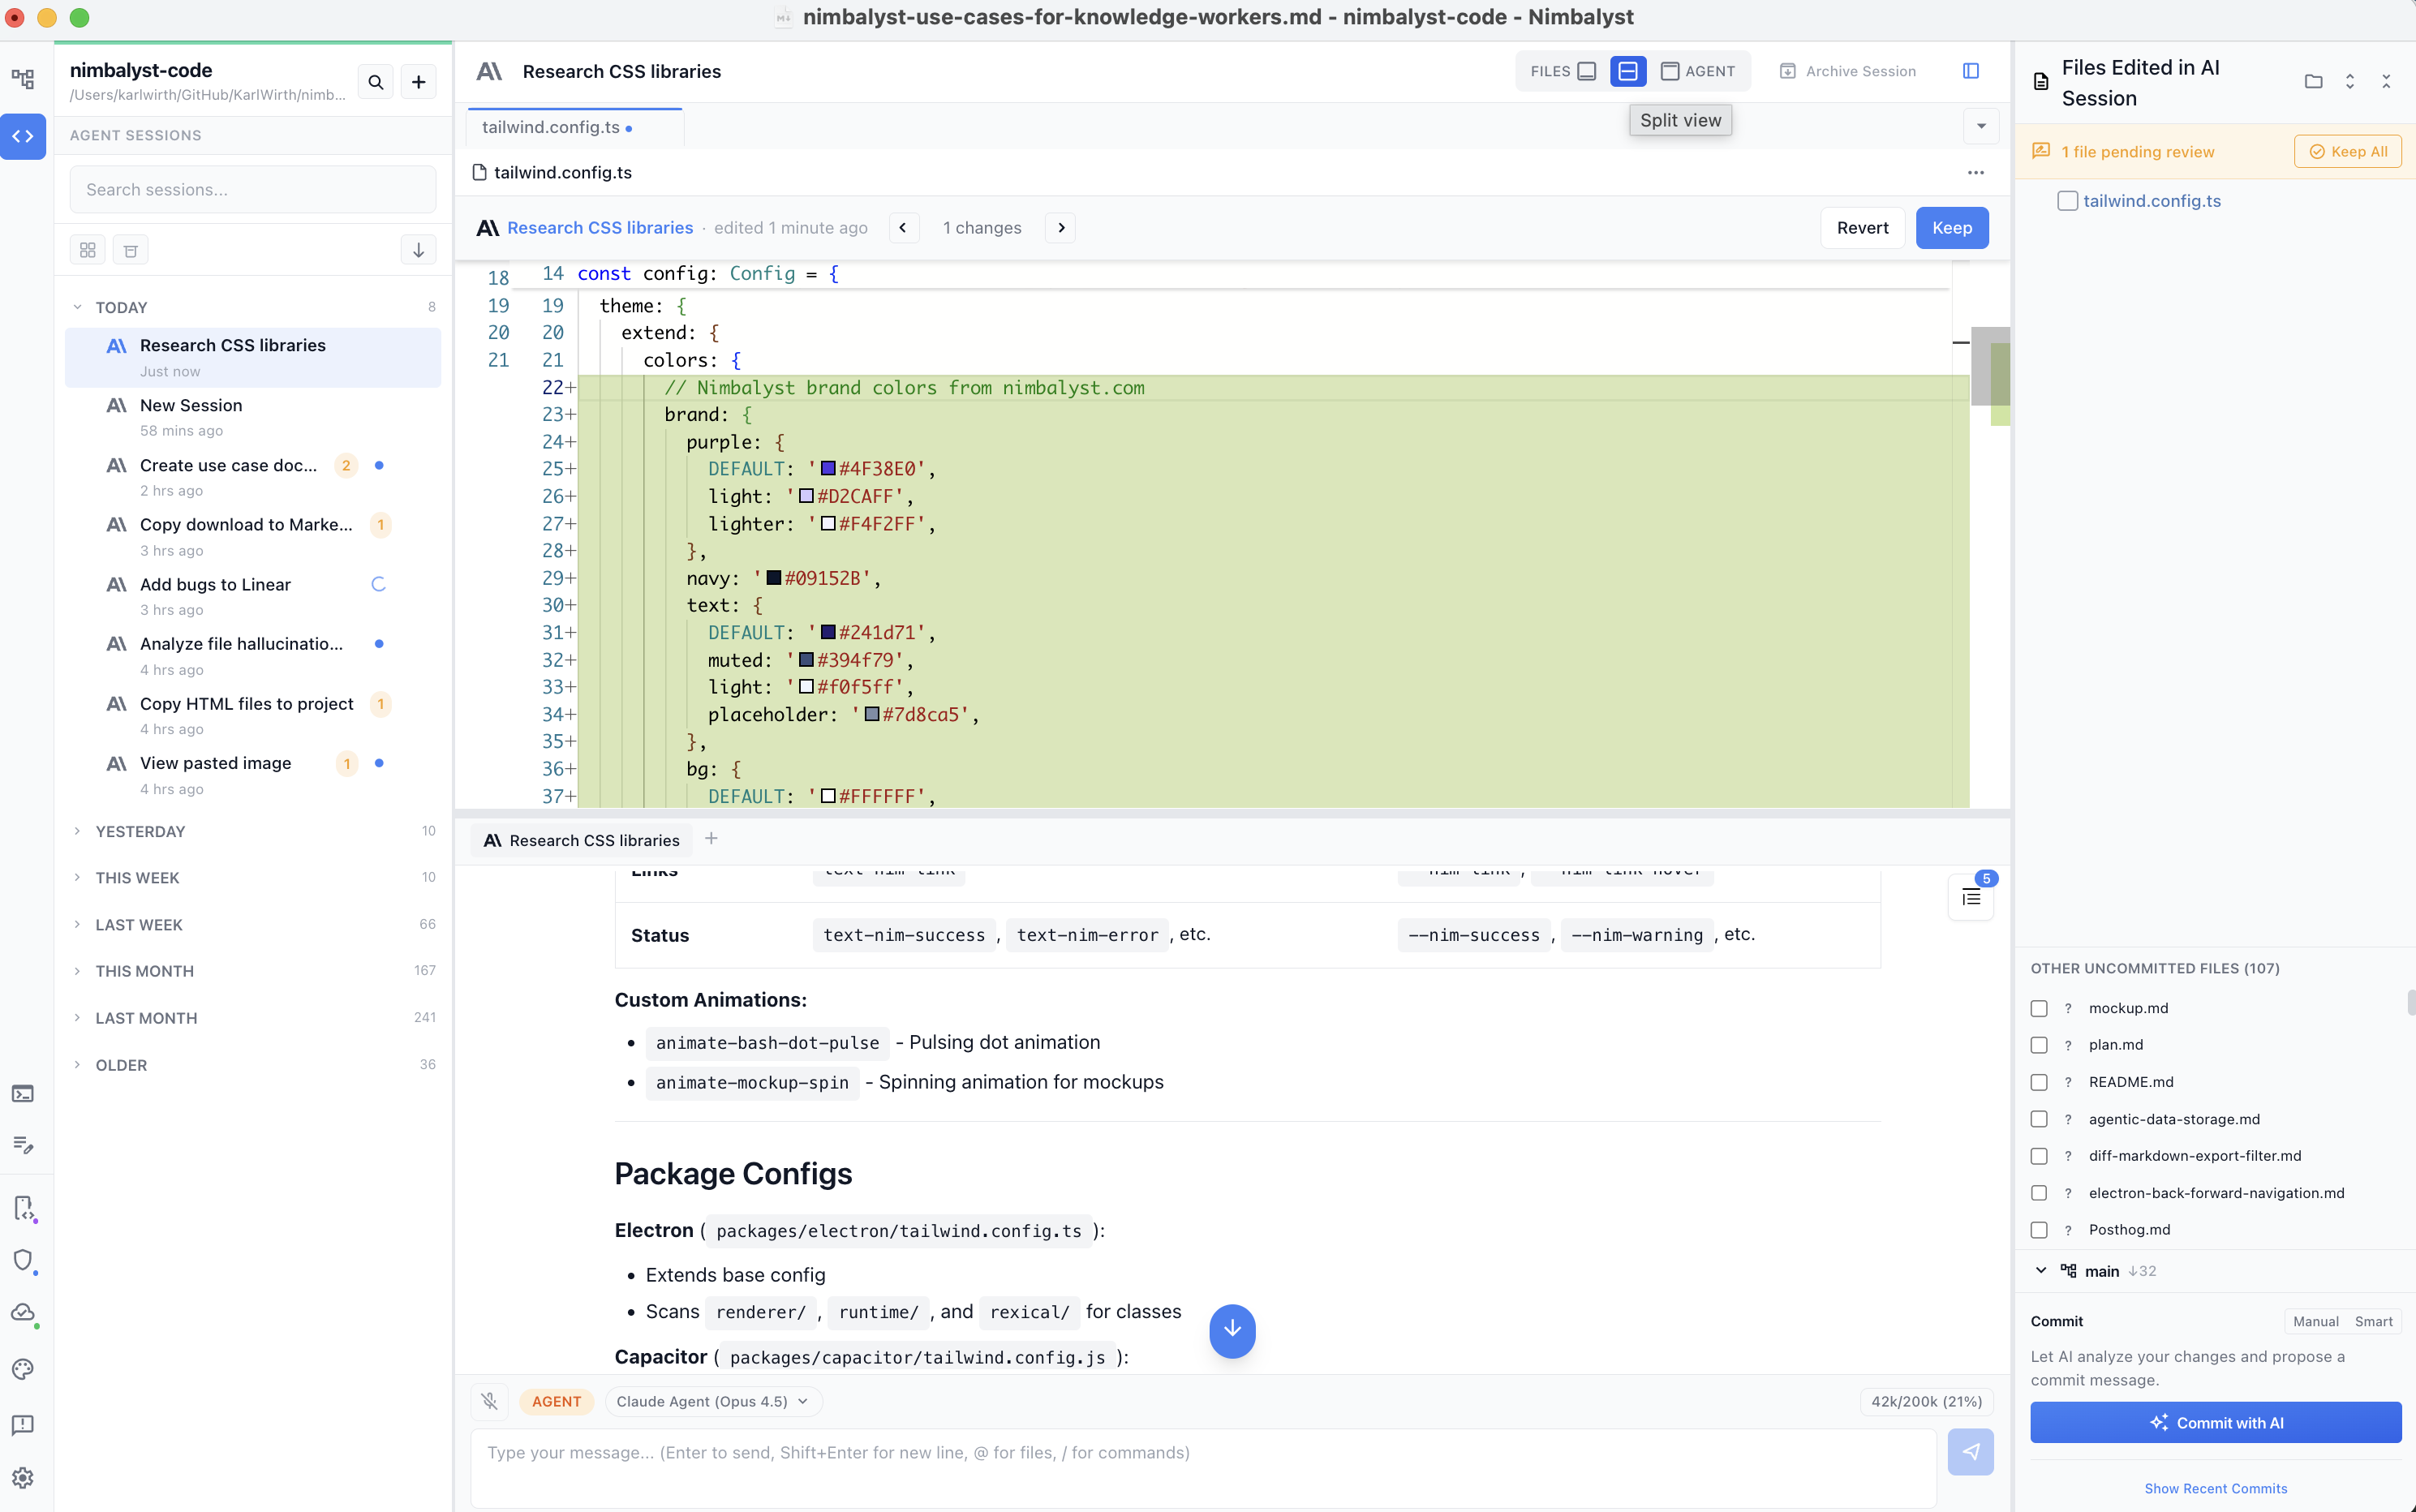
Task: Check the tailwind.config.ts pending file checkbox
Action: (x=2067, y=201)
